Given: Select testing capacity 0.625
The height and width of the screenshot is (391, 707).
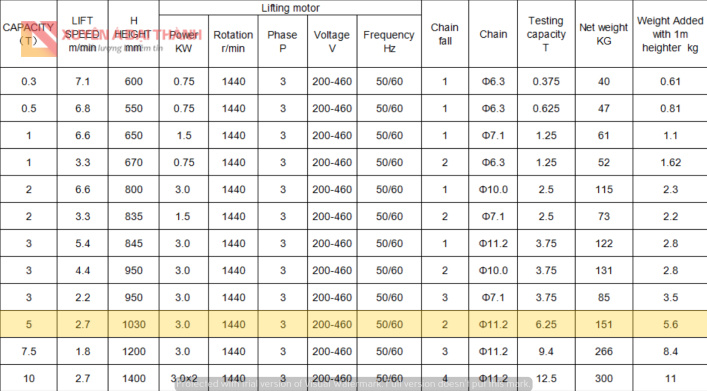Looking at the screenshot, I should 546,109.
